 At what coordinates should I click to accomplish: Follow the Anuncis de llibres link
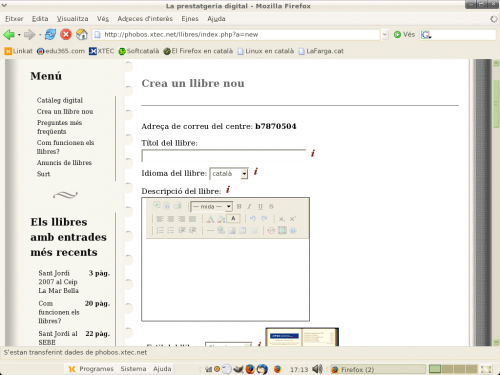coord(64,163)
